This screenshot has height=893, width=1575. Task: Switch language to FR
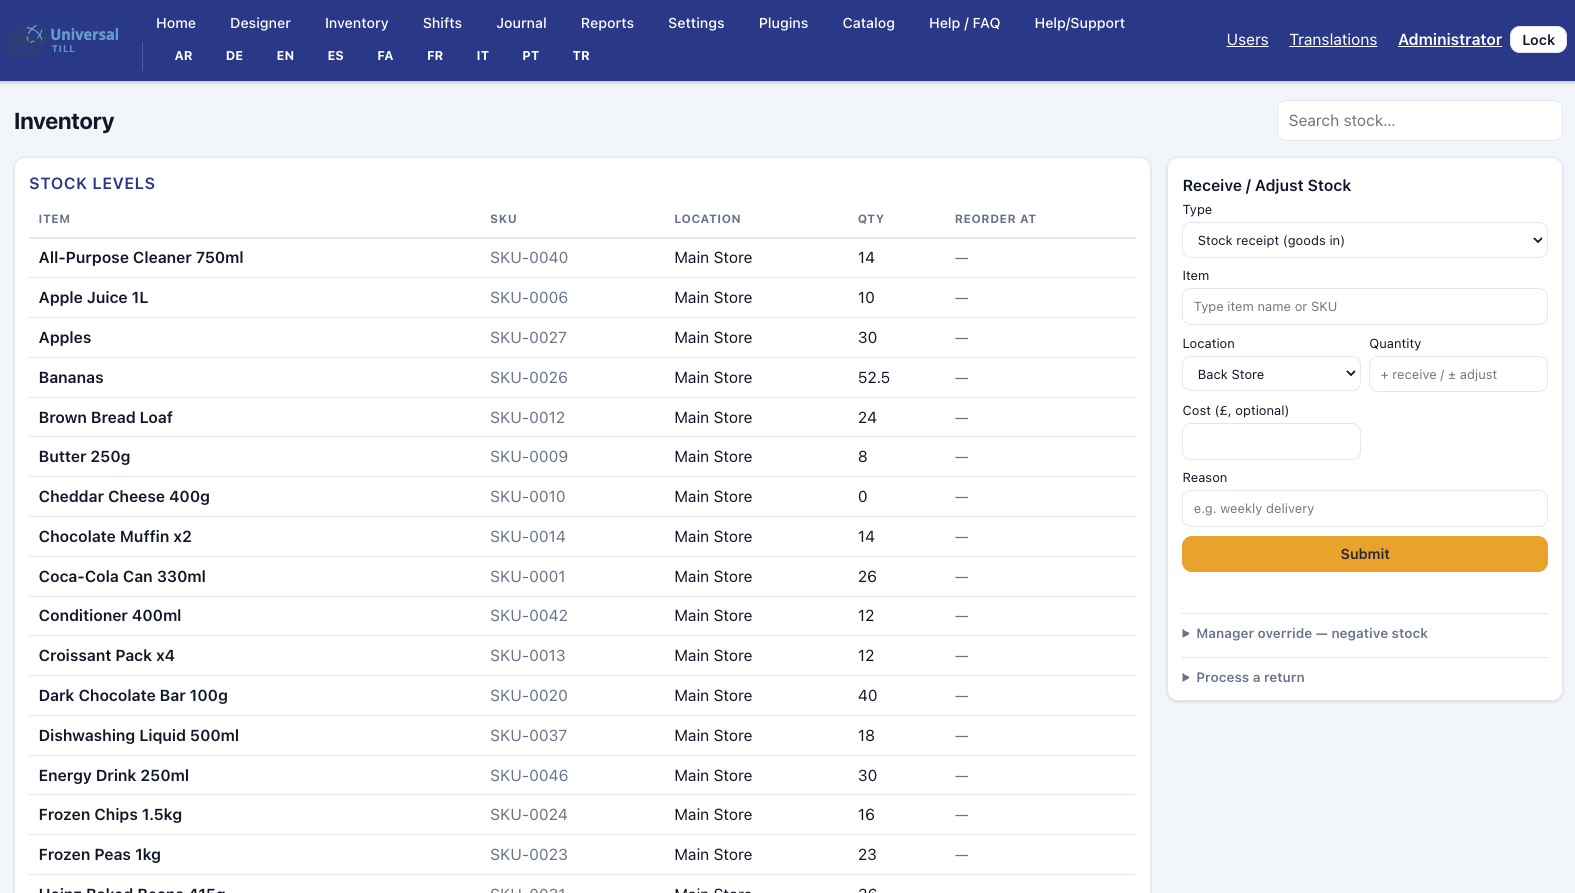point(435,56)
